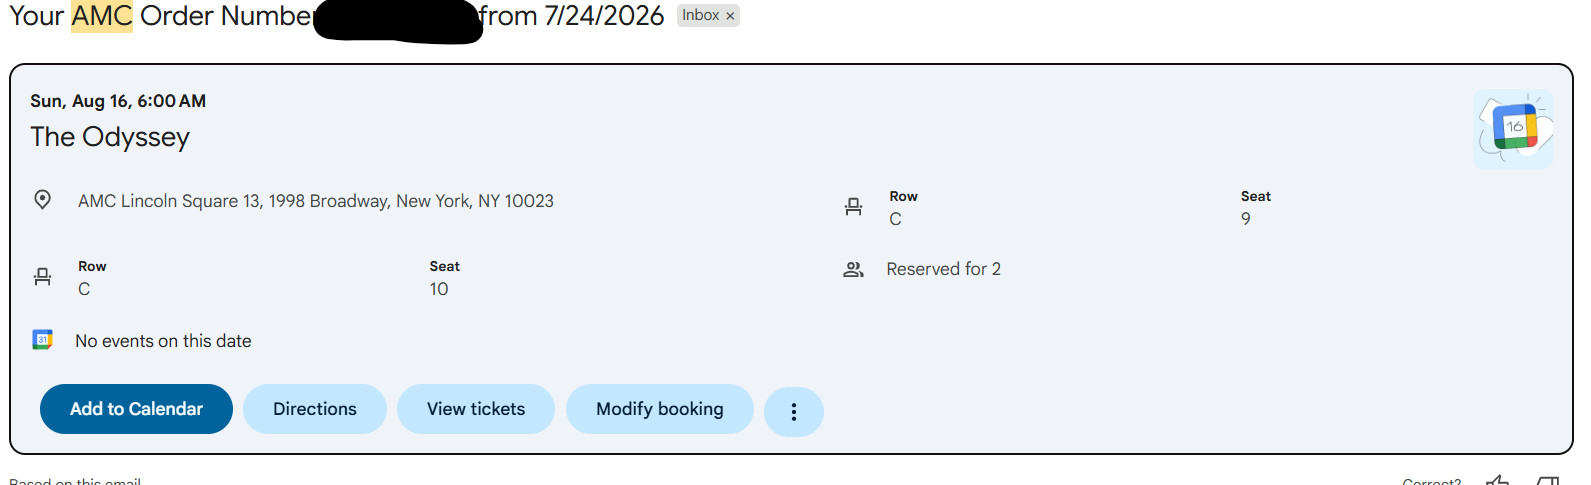Viewport: 1591px width, 485px height.
Task: Select Modify booking
Action: click(660, 409)
